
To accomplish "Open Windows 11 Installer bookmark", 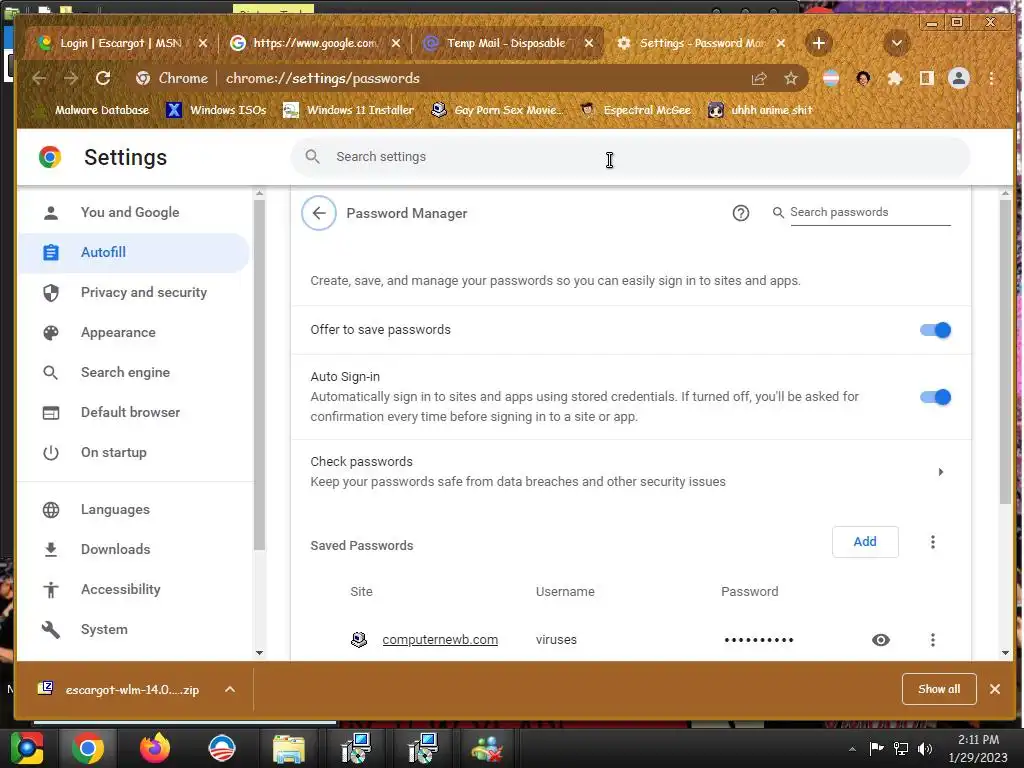I will (x=348, y=110).
